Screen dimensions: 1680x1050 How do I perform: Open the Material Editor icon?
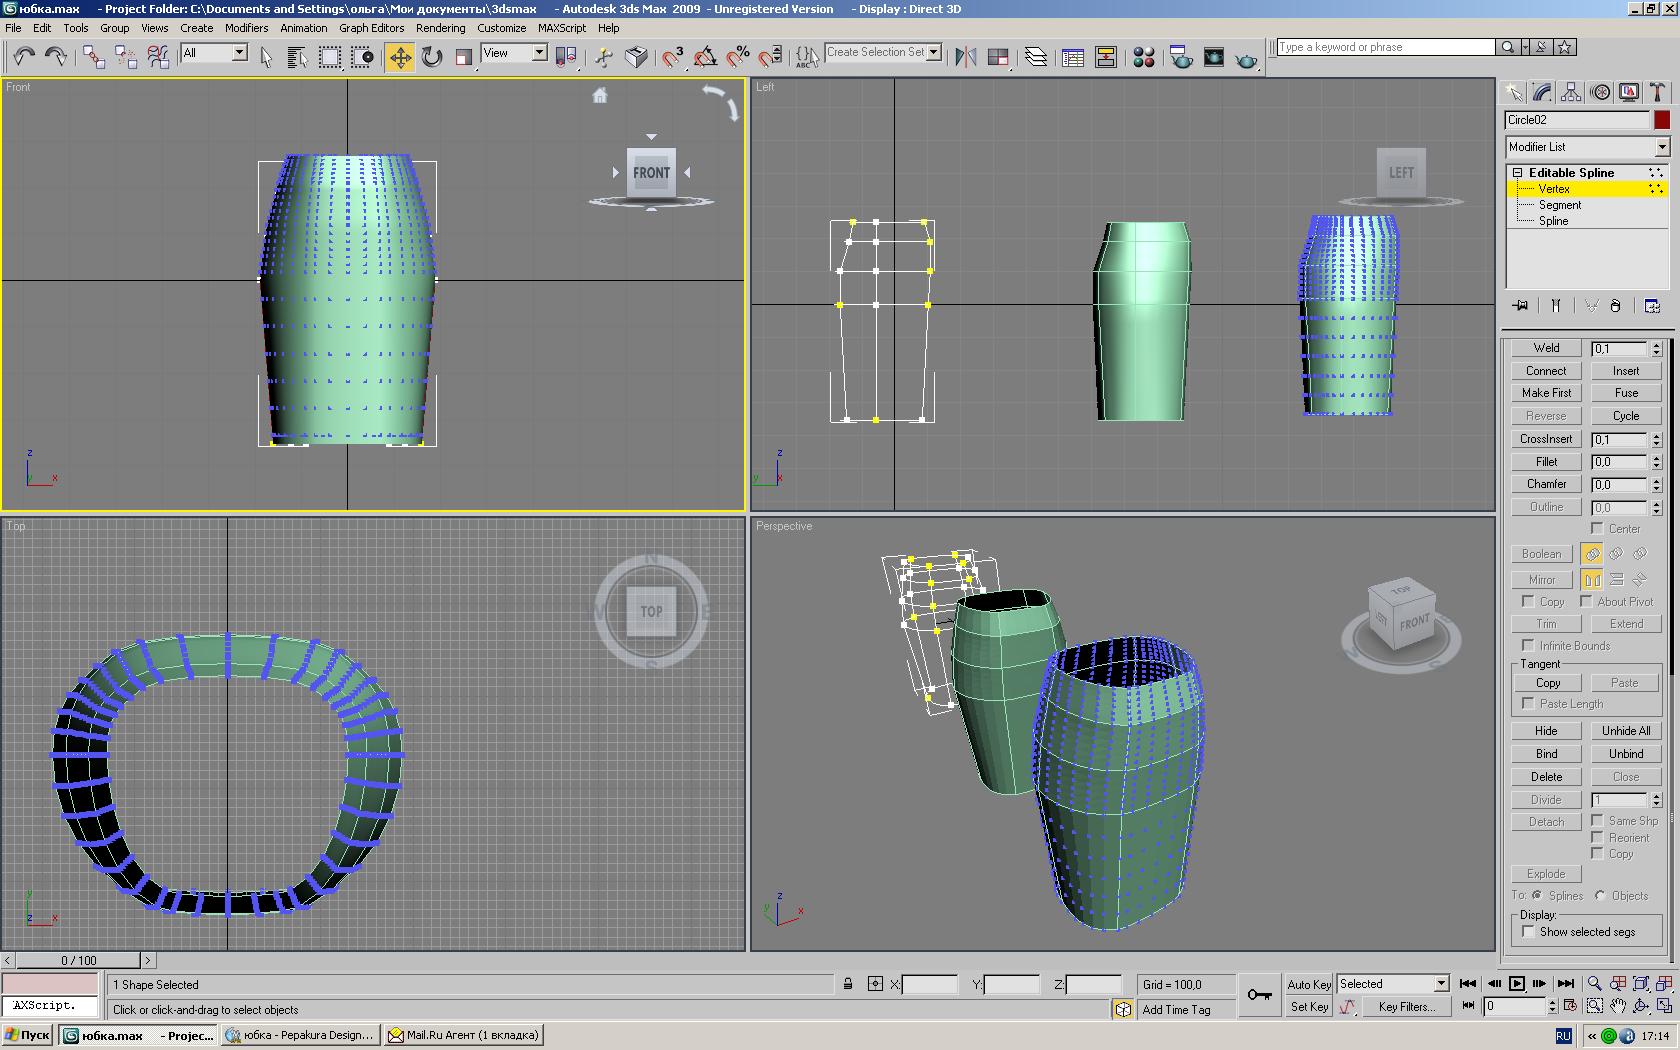click(x=1144, y=57)
